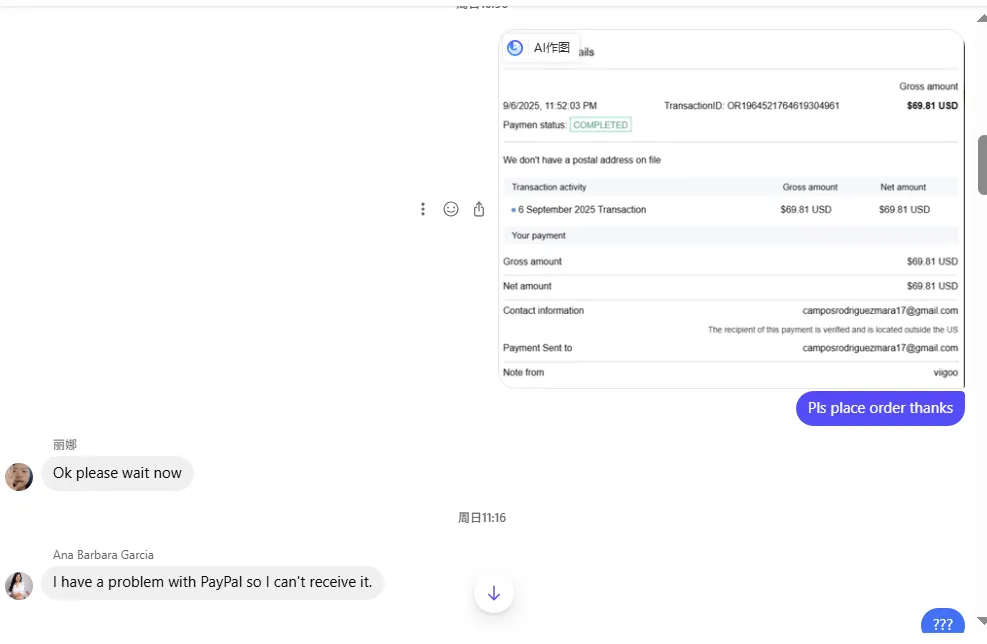Open 丽娜's profile avatar
This screenshot has height=644, width=987.
19,476
